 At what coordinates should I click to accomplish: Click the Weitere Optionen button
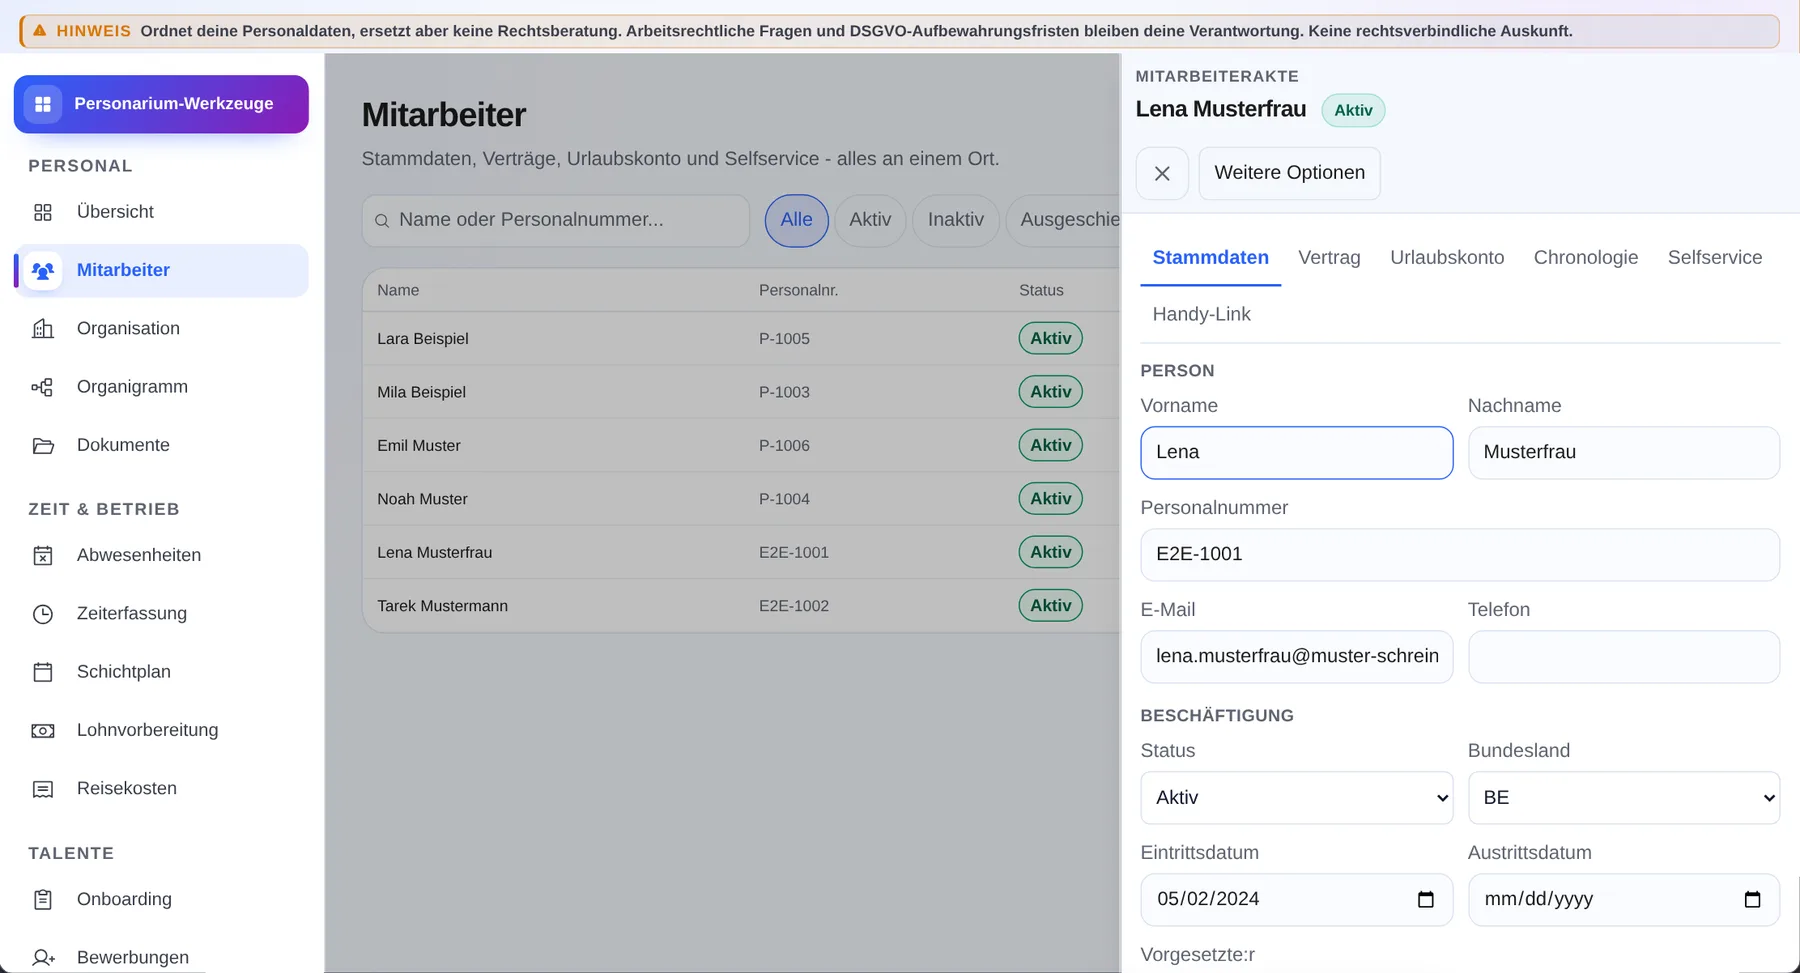coord(1289,173)
